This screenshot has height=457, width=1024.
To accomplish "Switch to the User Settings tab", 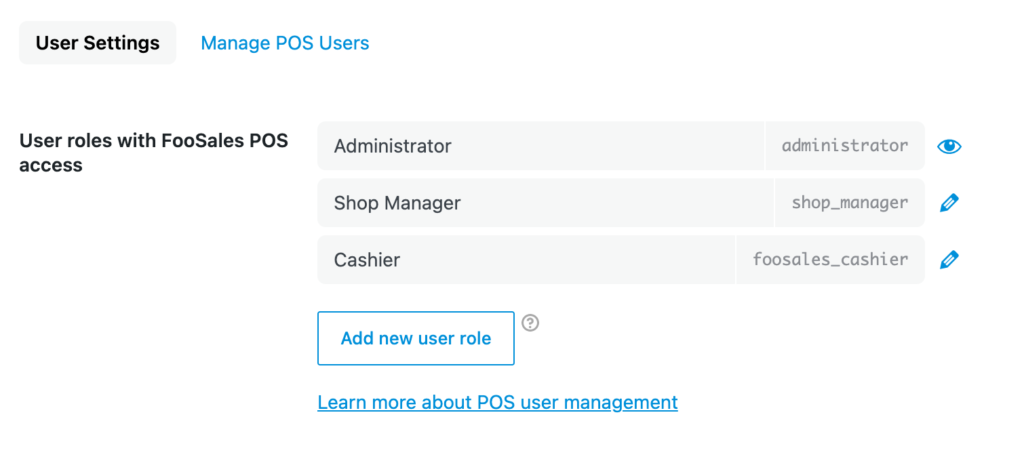I will [x=97, y=43].
